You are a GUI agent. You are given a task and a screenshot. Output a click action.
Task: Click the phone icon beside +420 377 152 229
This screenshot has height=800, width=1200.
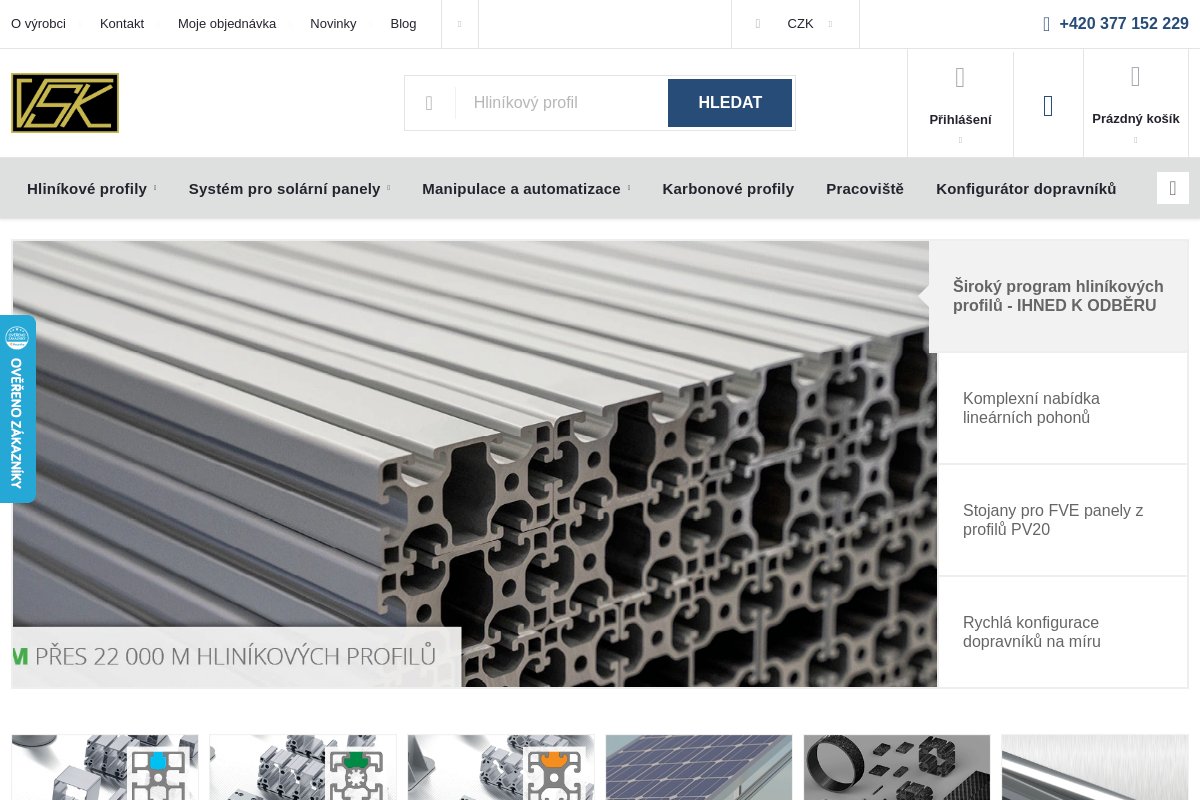pos(1046,24)
